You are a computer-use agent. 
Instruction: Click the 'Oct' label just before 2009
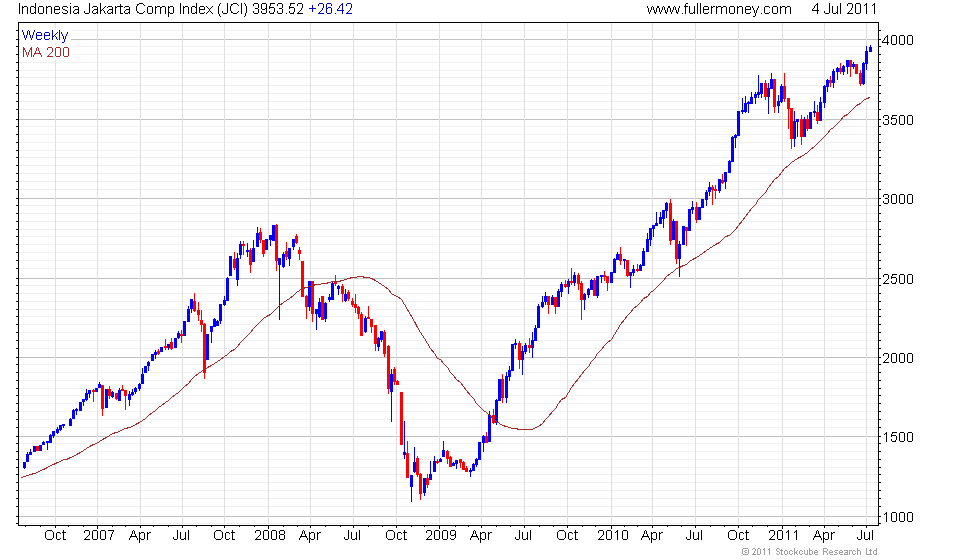click(396, 536)
